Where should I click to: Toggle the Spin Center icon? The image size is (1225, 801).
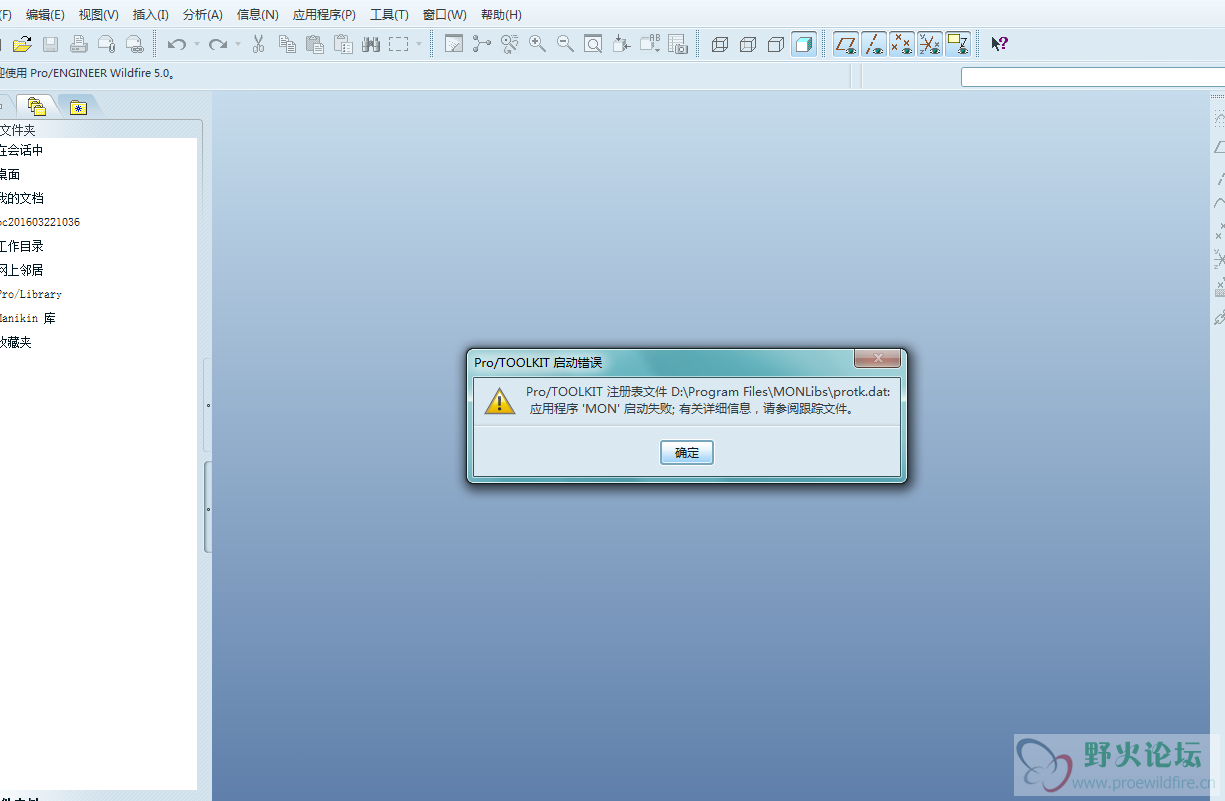(x=482, y=44)
